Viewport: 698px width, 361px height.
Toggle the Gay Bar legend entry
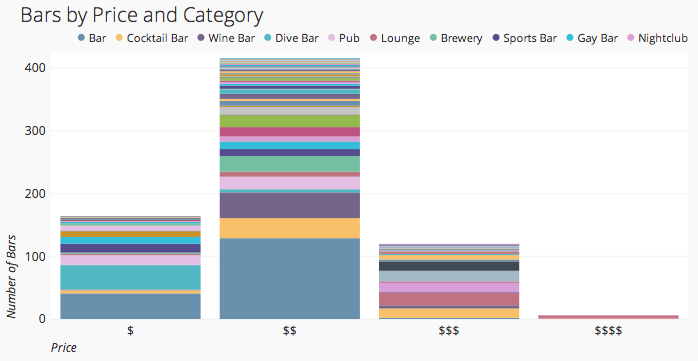(x=592, y=38)
